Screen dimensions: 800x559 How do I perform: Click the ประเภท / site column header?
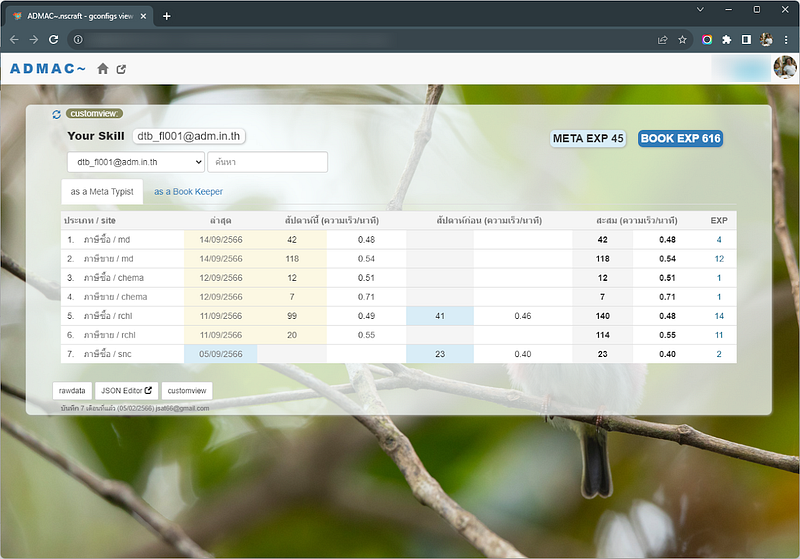90,220
